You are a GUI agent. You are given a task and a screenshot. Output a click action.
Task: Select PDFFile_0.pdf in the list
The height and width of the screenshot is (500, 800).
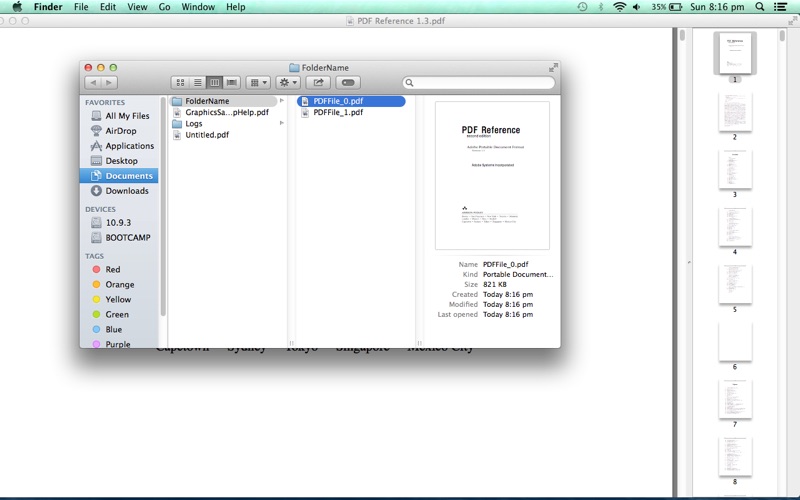pos(351,101)
